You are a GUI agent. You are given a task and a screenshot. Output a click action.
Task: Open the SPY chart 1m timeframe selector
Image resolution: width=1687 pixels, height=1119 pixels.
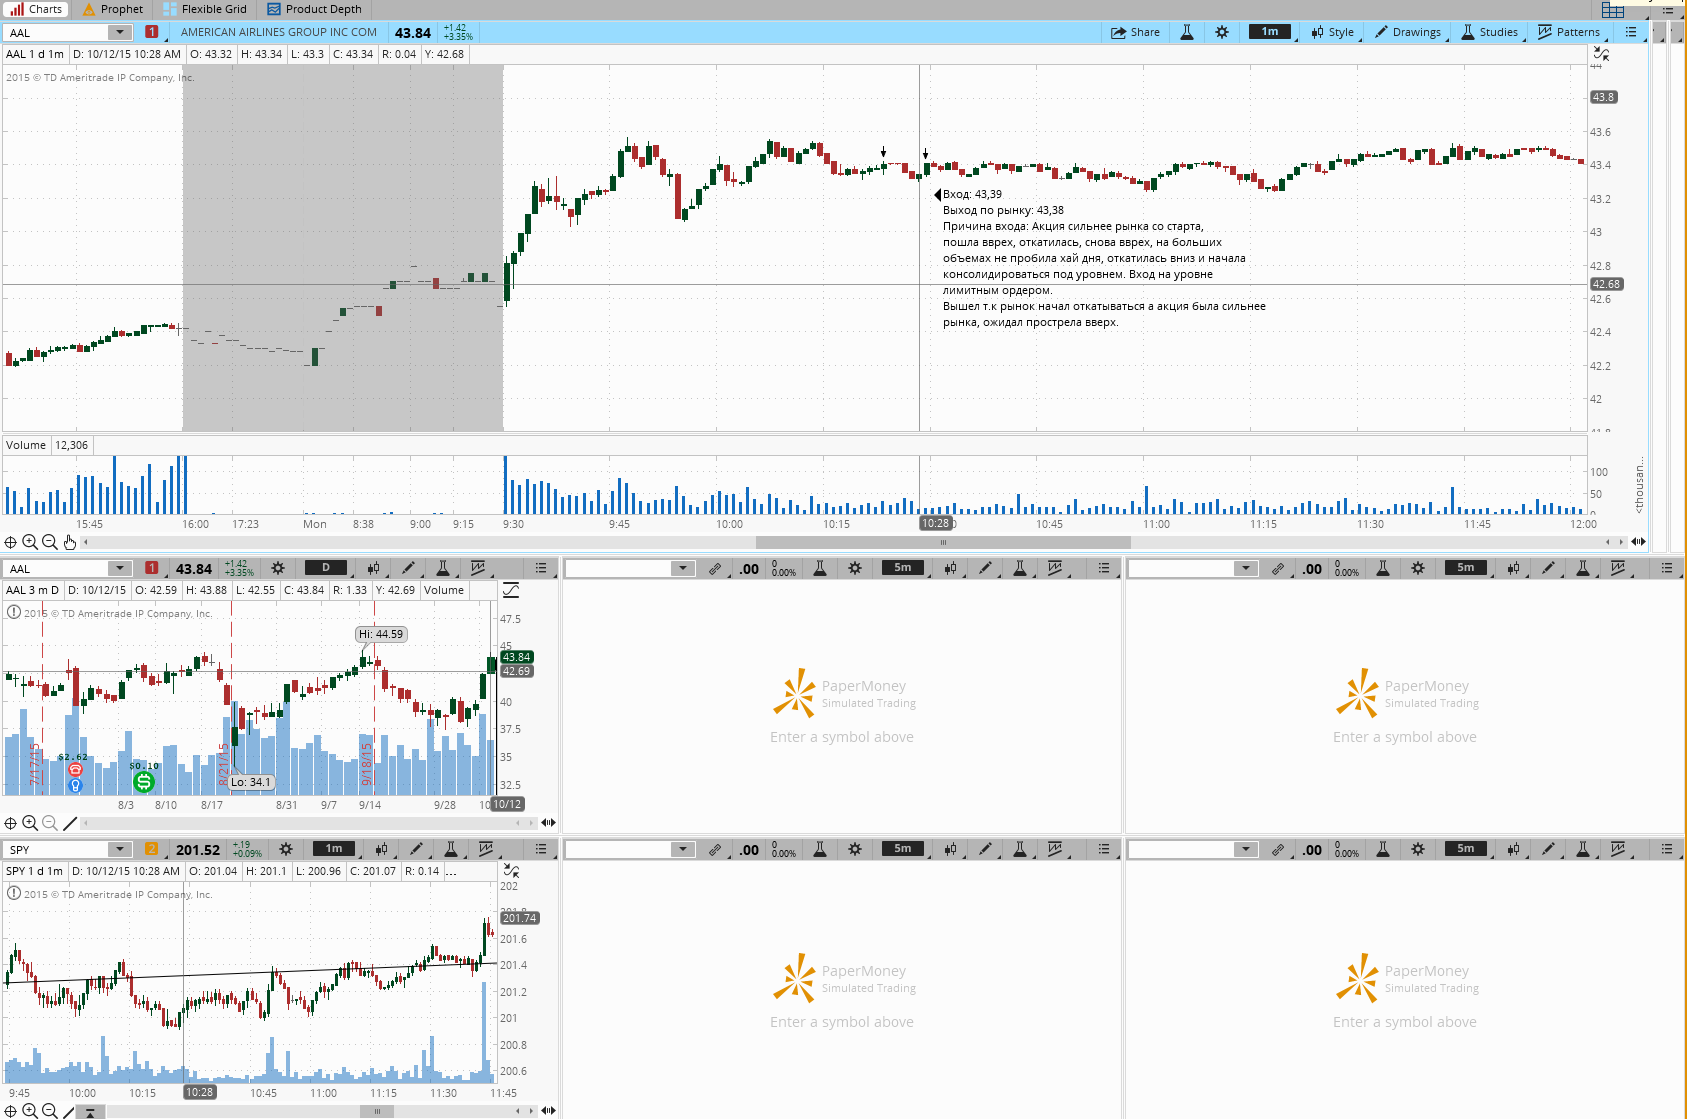click(x=334, y=849)
